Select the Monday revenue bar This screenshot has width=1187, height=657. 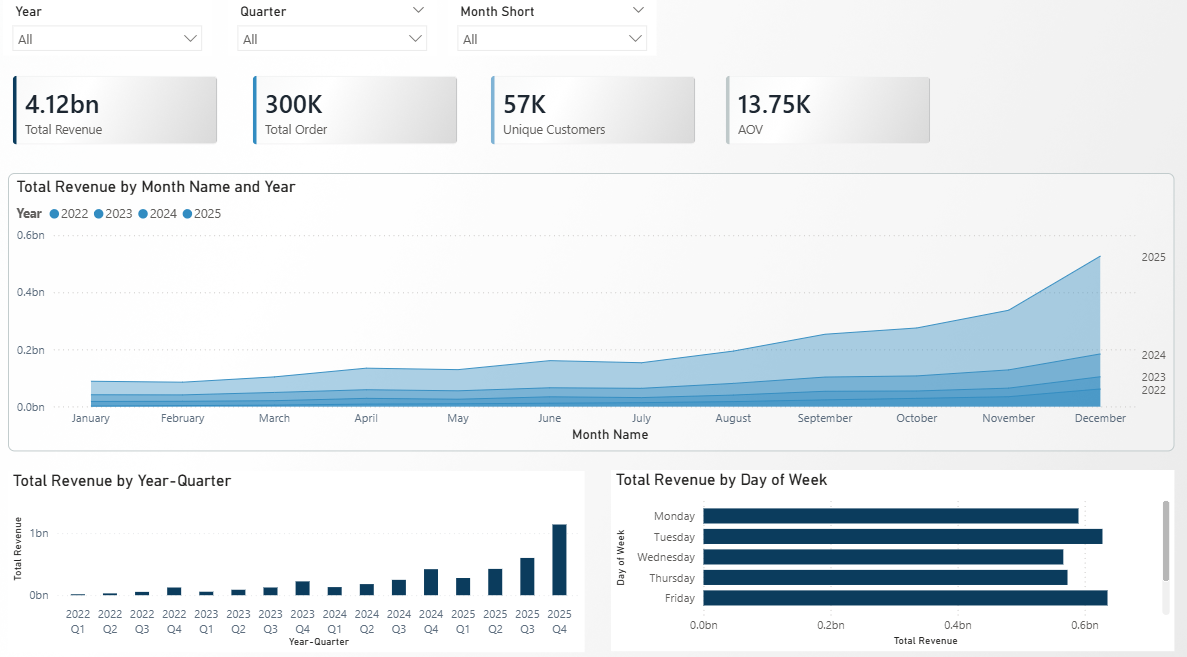pos(891,516)
